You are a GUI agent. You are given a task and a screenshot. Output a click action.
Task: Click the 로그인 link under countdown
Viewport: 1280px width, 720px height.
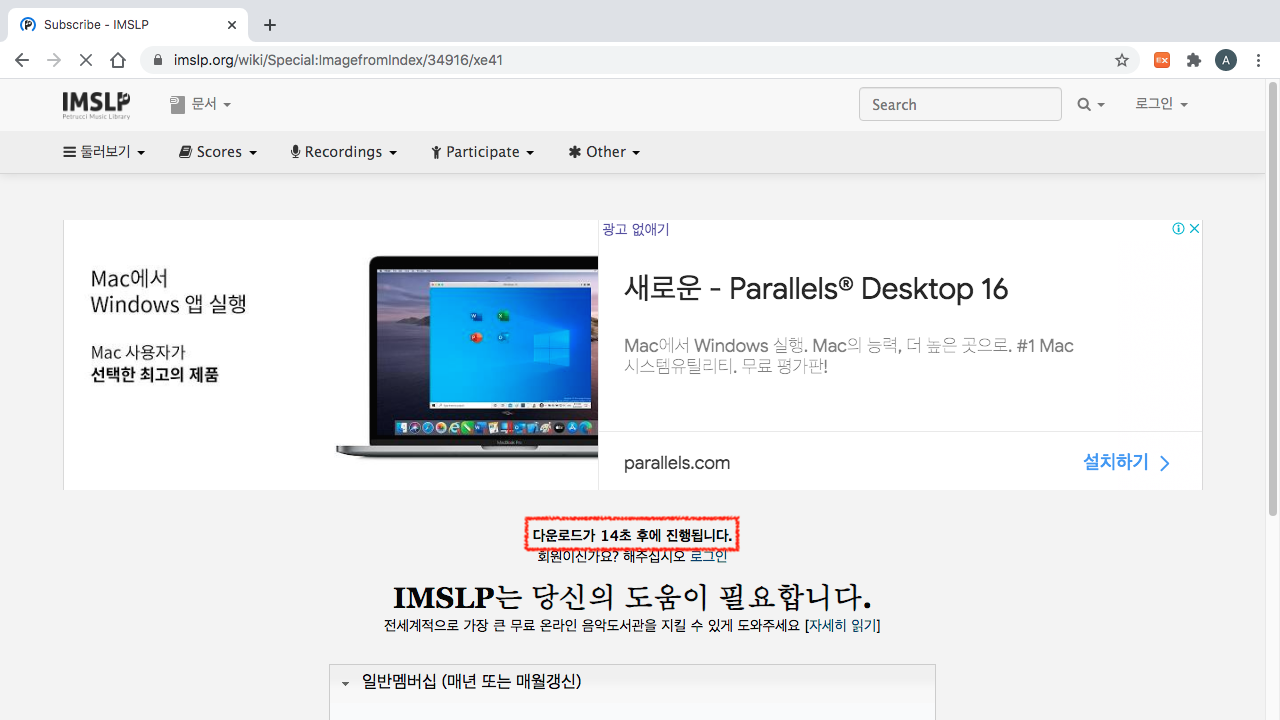coord(709,556)
